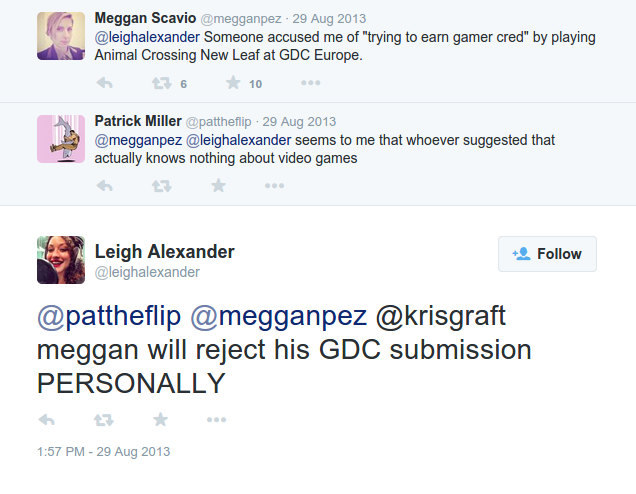Viewport: 636px width, 494px height.
Task: Retweet Leigh Alexander's main tweet
Action: [x=103, y=420]
